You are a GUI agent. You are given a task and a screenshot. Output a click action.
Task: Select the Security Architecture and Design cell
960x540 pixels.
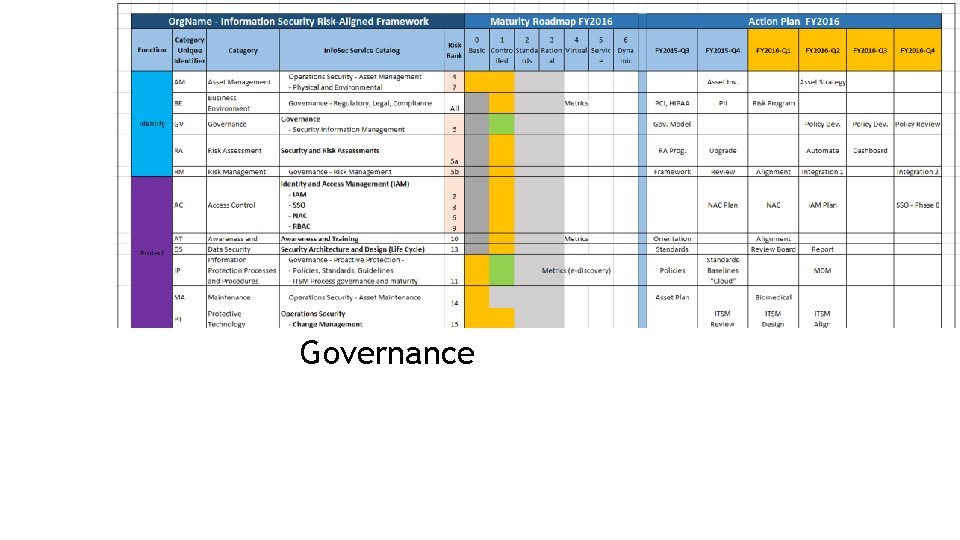click(362, 249)
